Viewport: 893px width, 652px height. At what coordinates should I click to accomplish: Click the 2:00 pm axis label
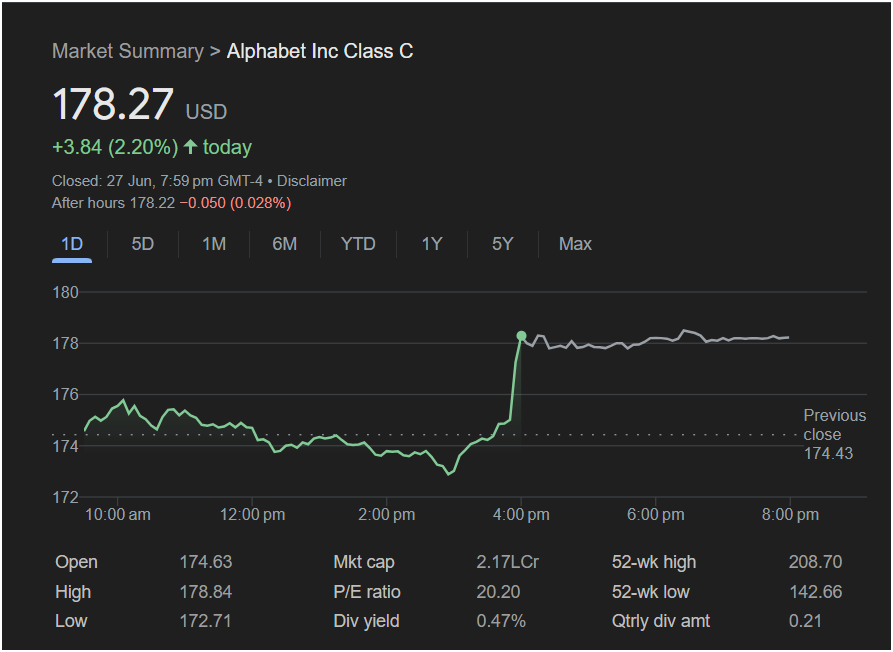[x=386, y=515]
